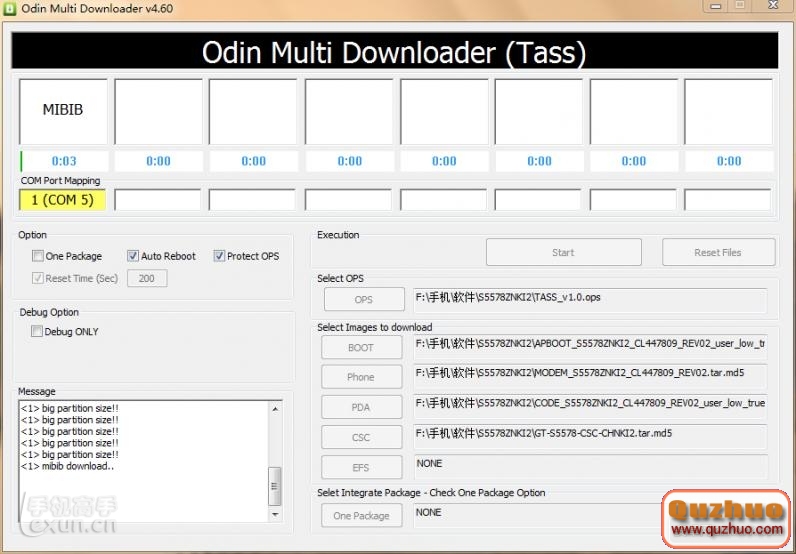The width and height of the screenshot is (796, 554).
Task: Click the MIBIB status box
Action: (63, 111)
